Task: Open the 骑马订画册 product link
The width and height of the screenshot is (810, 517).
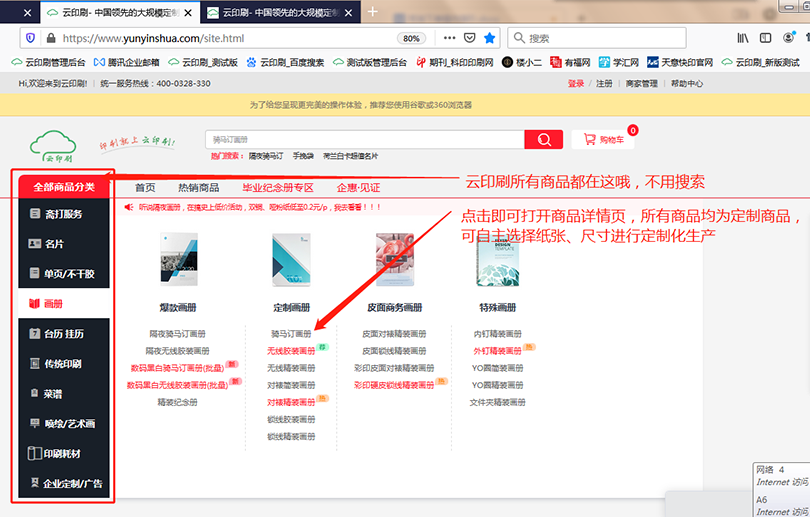Action: 291,334
